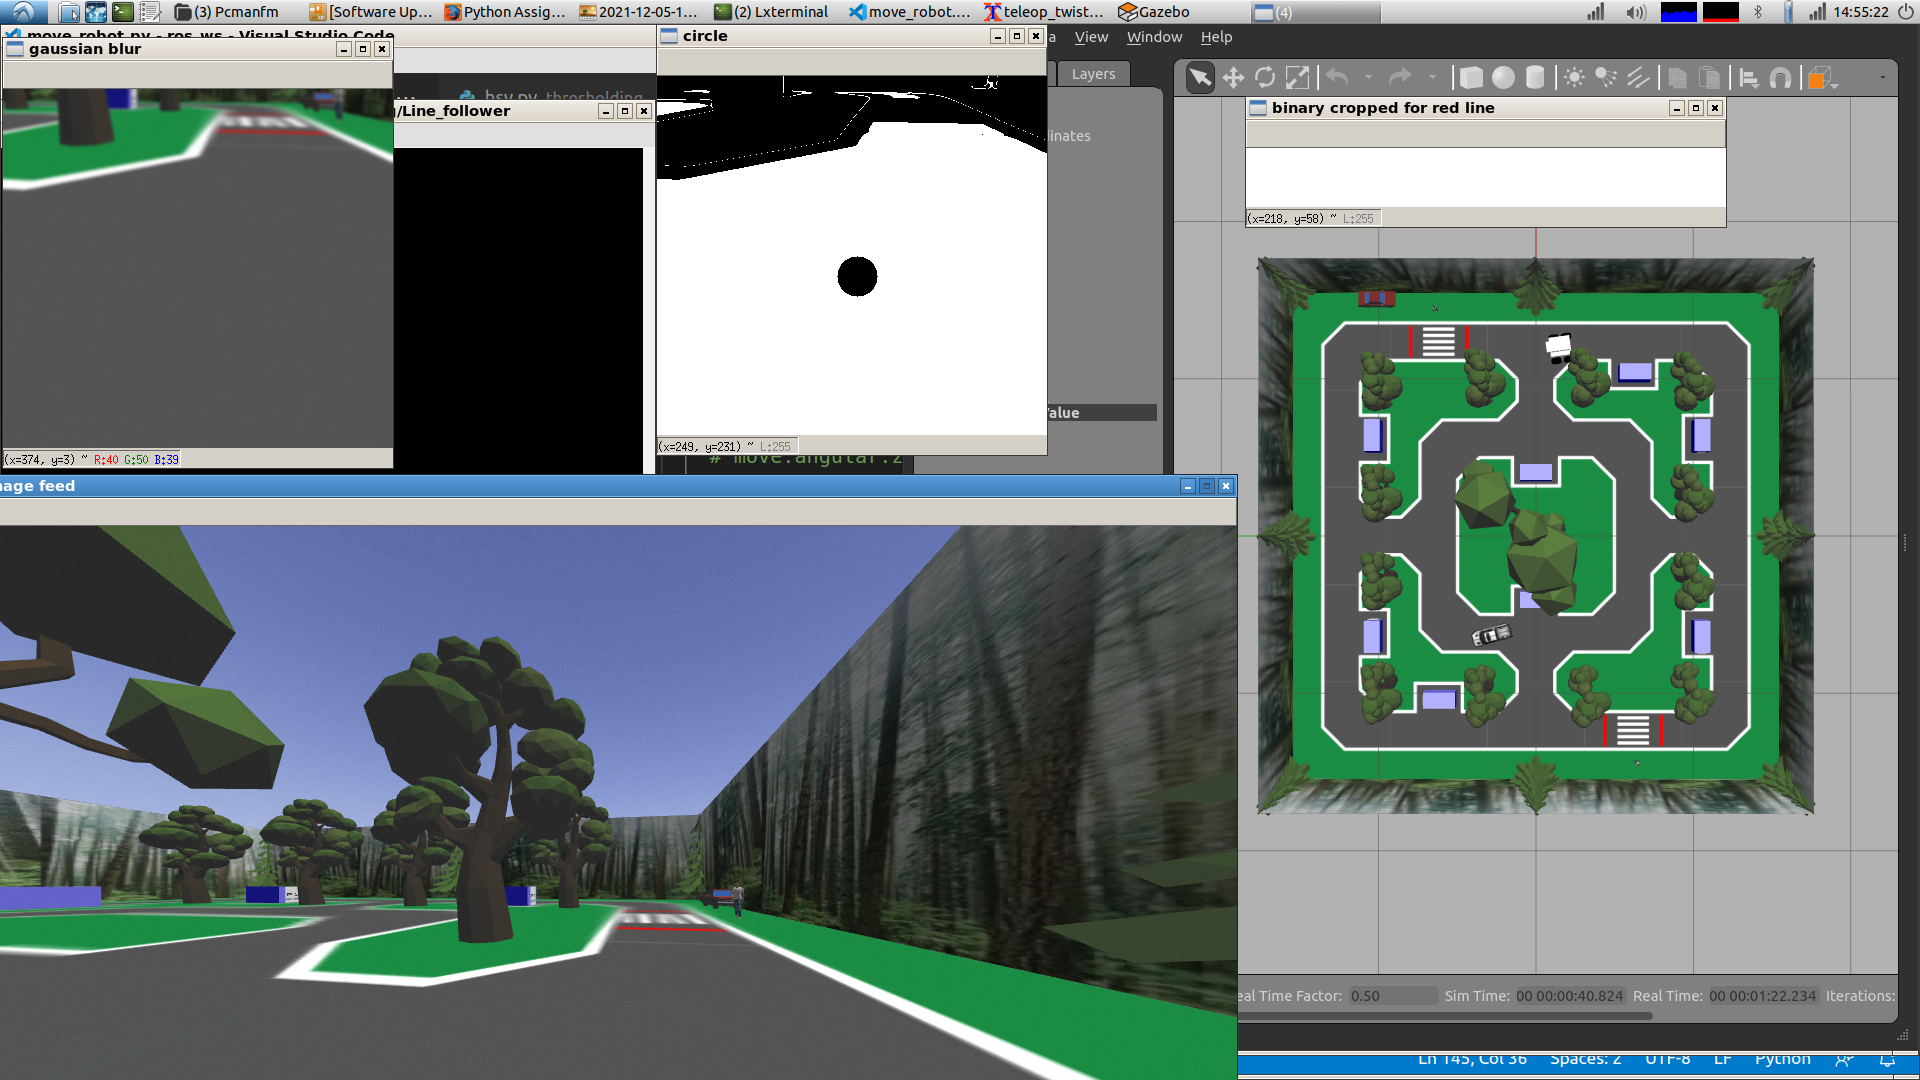Open the Window menu
The width and height of the screenshot is (1920, 1080).
pyautogui.click(x=1154, y=37)
